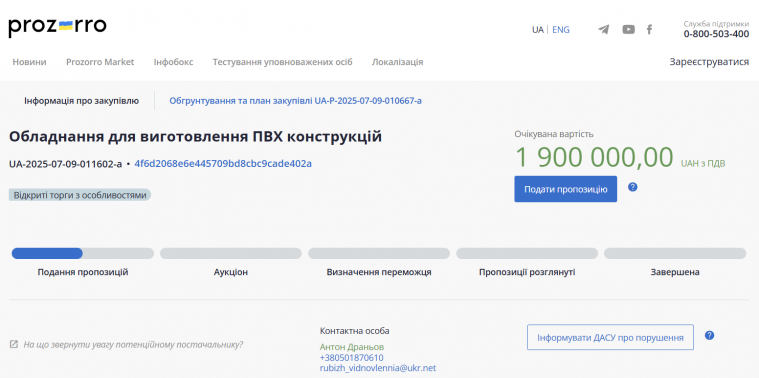Screen dimensions: 759x378
Task: Open Обгрунтування та план закупівлі link
Action: pyautogui.click(x=295, y=101)
